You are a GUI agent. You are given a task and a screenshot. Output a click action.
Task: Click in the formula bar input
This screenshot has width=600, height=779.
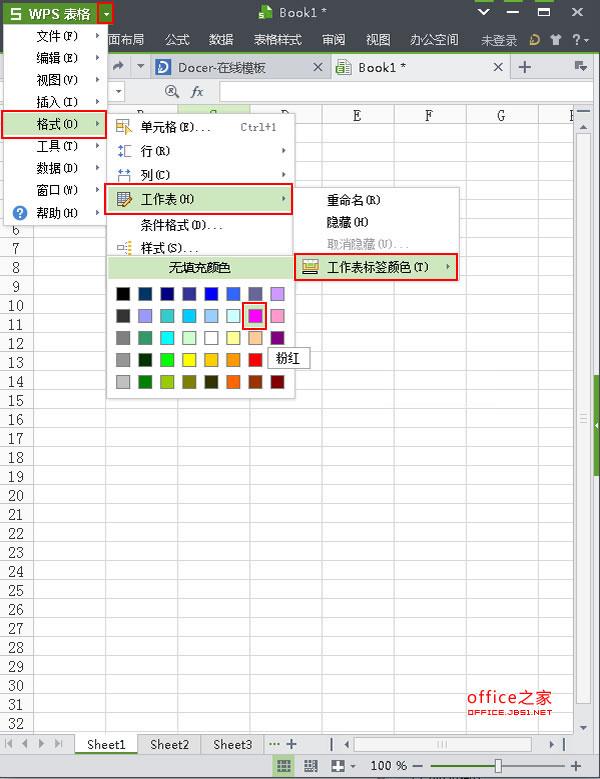(406, 92)
